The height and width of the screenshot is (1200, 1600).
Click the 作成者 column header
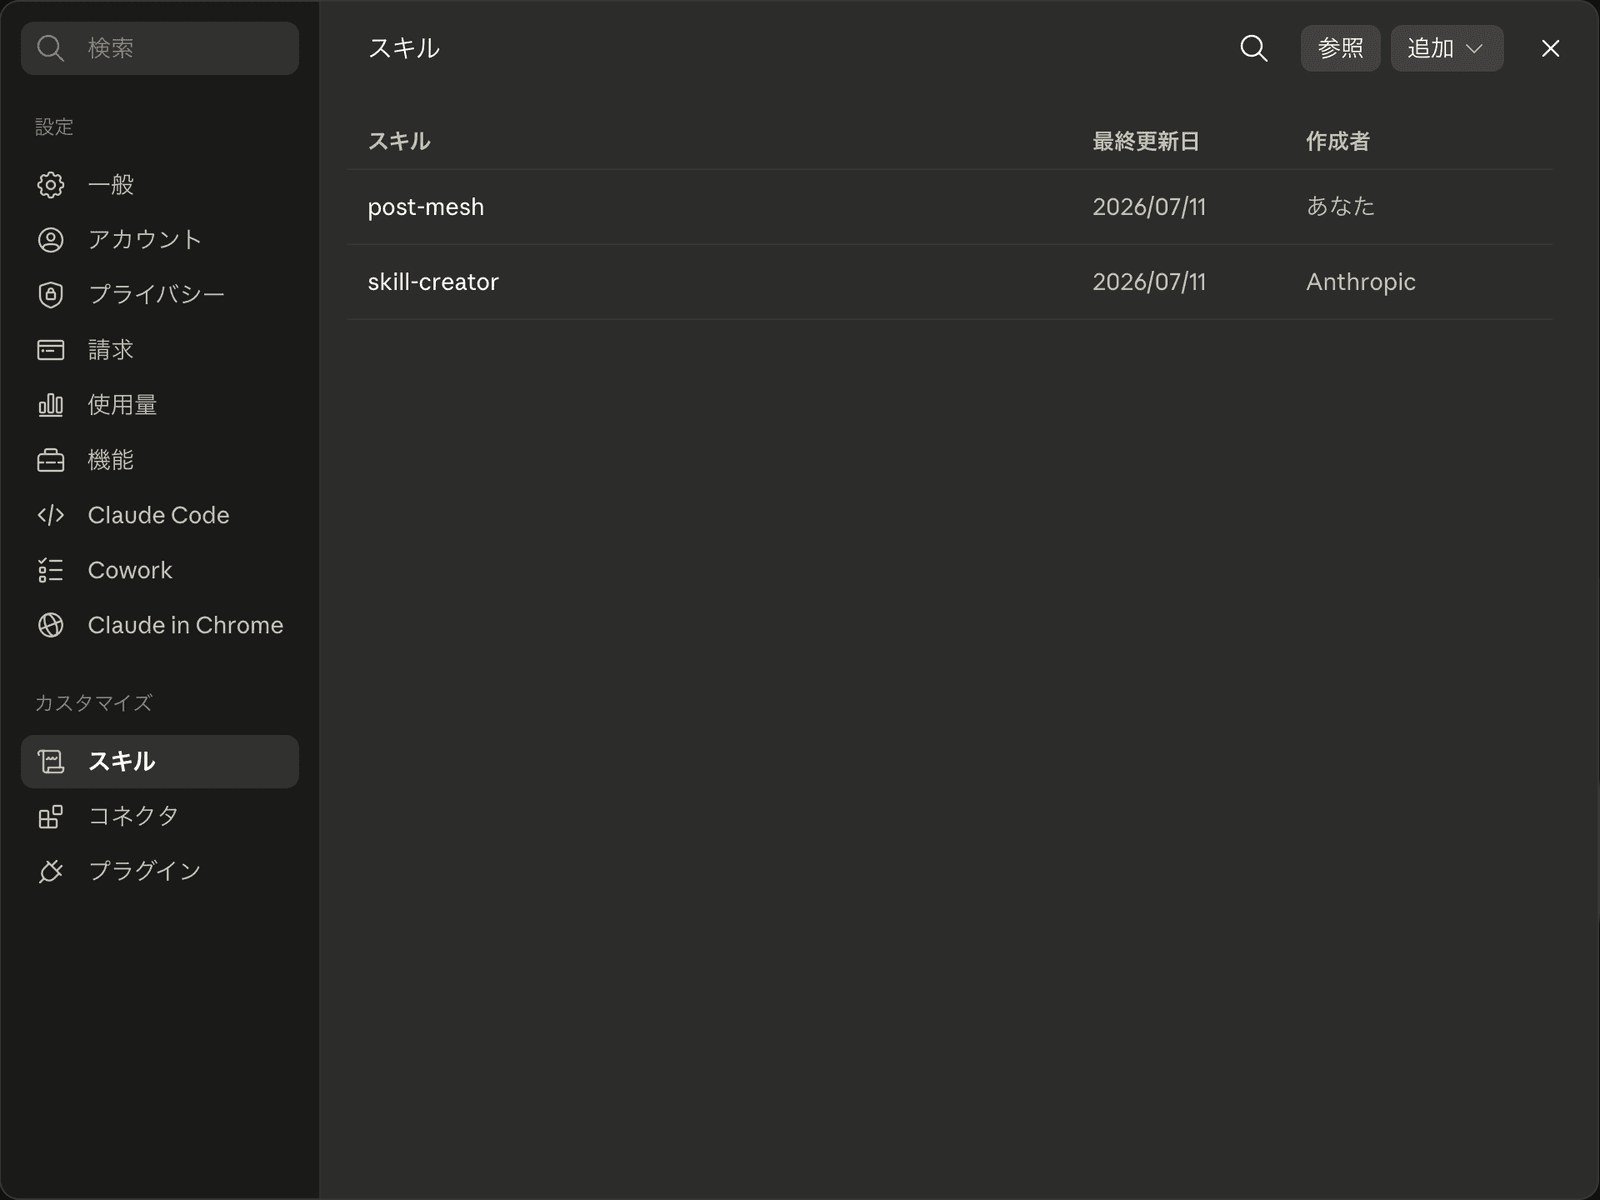point(1338,141)
